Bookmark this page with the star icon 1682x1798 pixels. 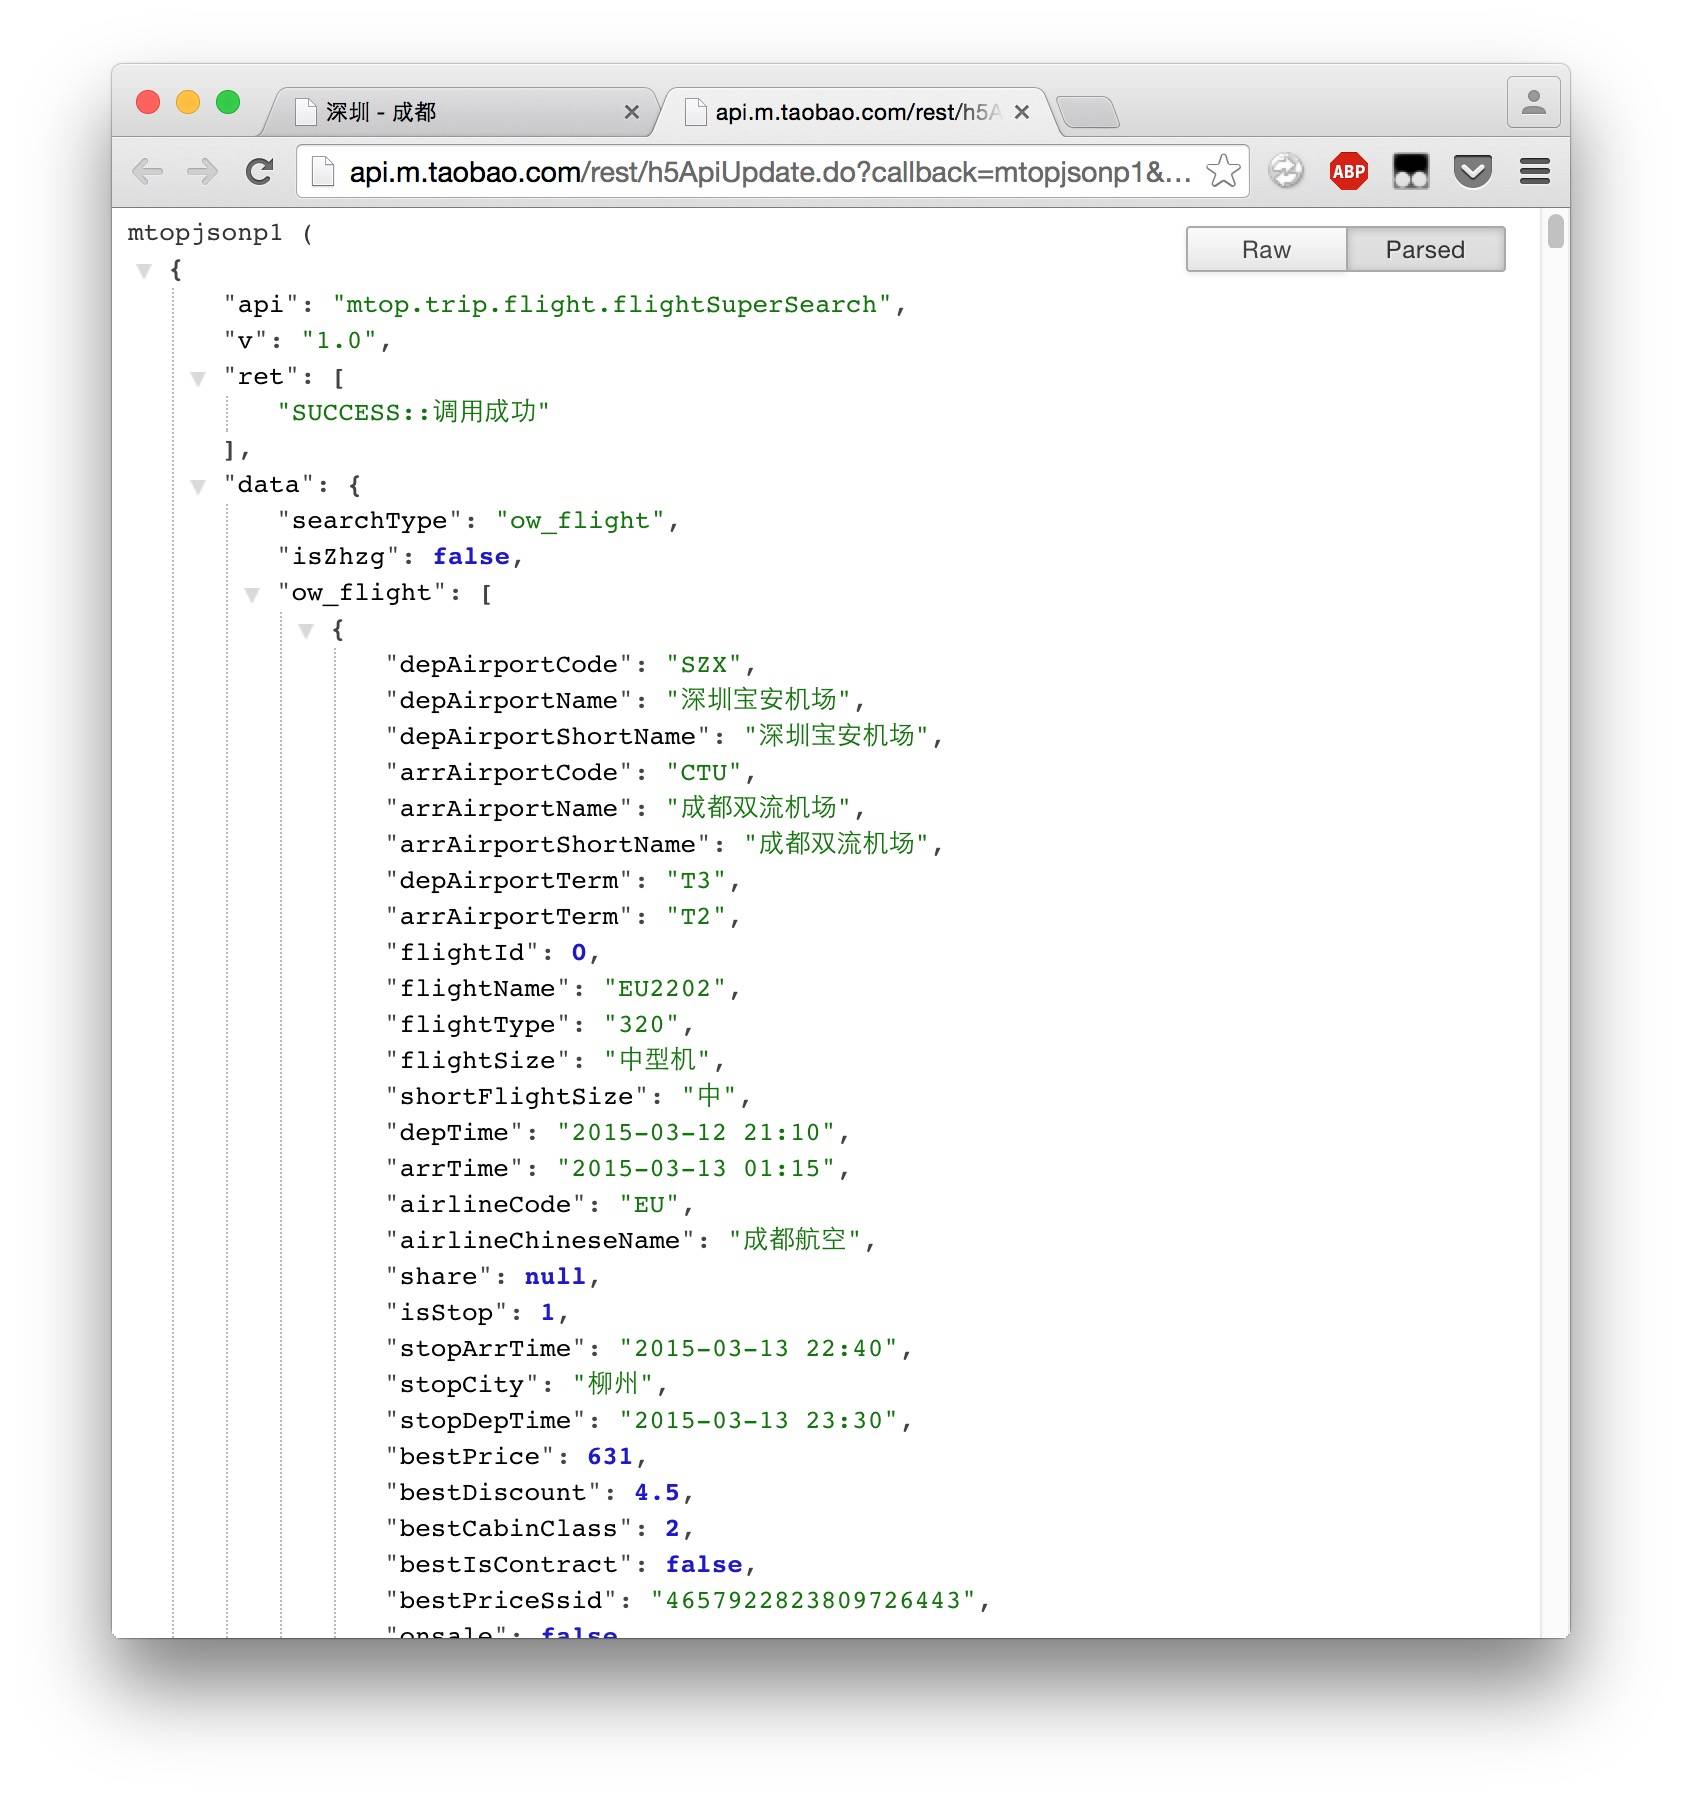pyautogui.click(x=1223, y=172)
